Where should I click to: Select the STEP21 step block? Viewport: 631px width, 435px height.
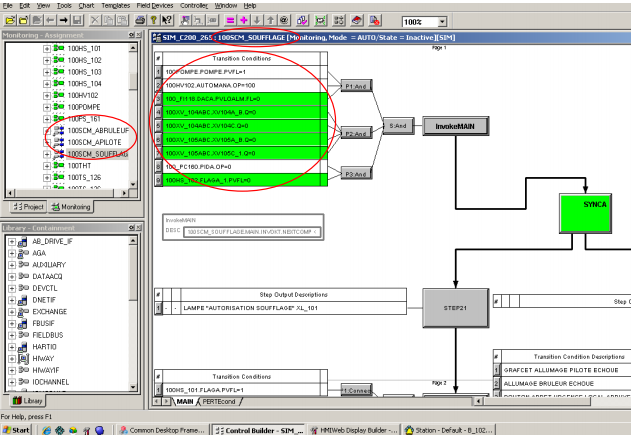(x=456, y=308)
